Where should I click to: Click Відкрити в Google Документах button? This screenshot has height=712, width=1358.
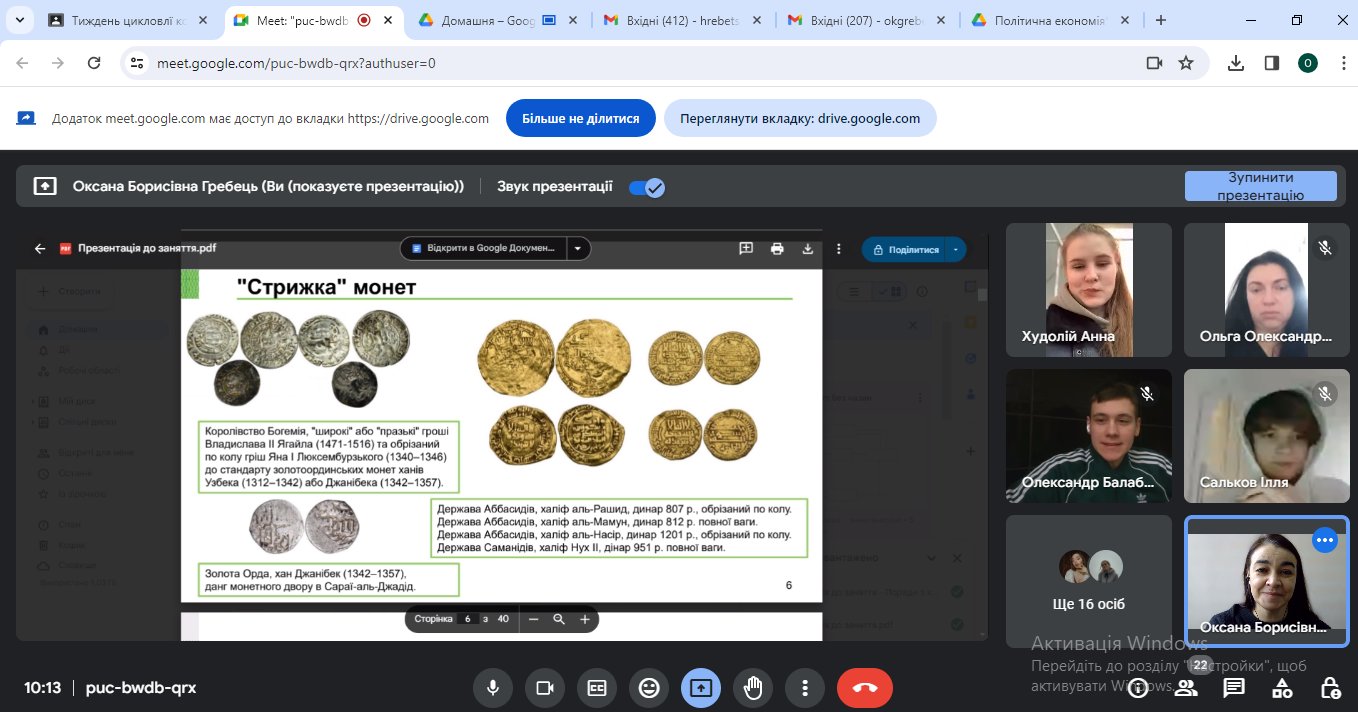pos(483,249)
